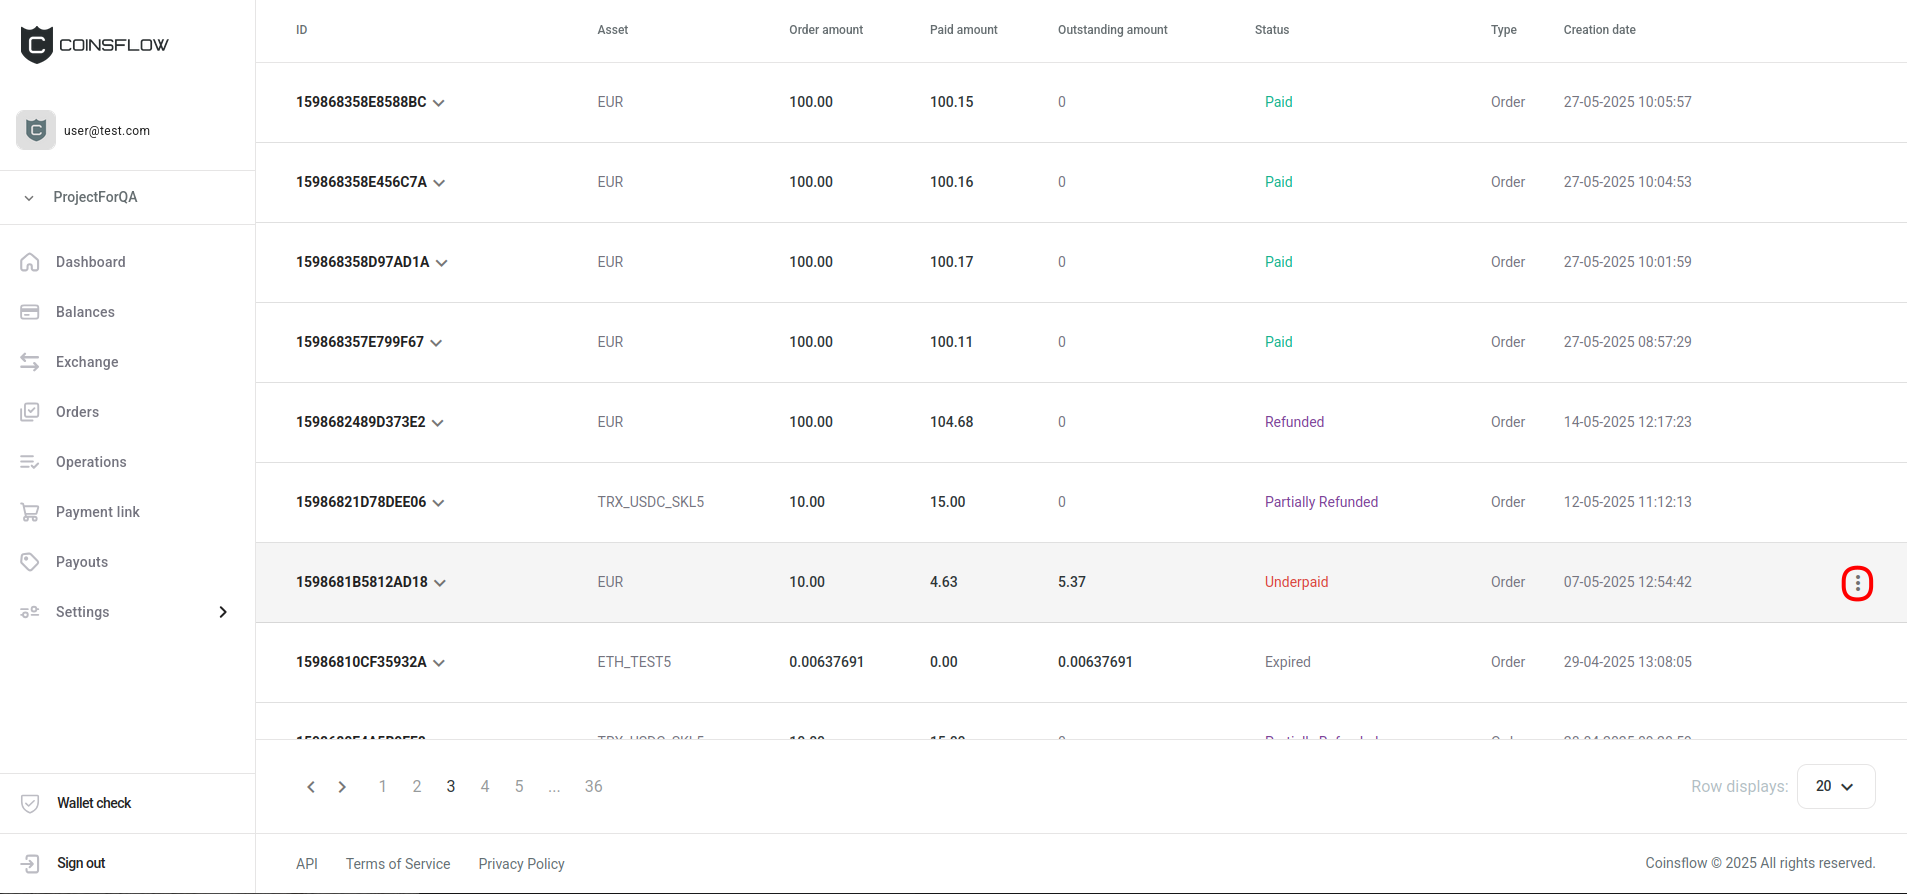The image size is (1907, 894).
Task: Expand the Settings submenu arrow
Action: [x=223, y=612]
